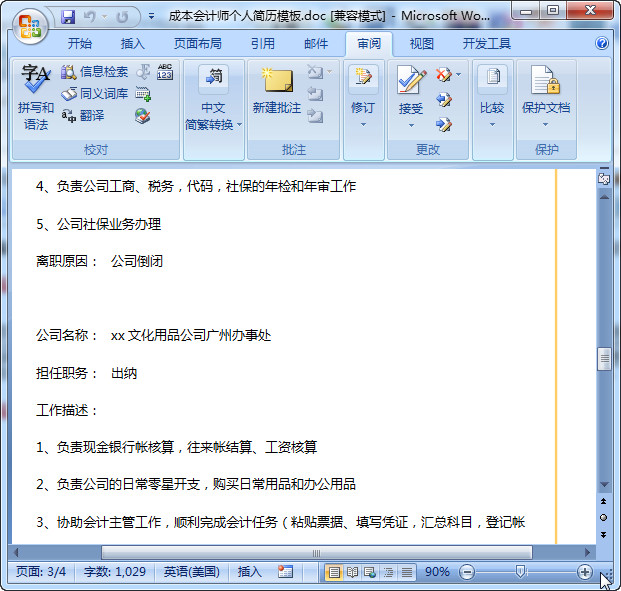The image size is (621, 591).
Task: Open the 修订 dropdown arrow
Action: coord(363,124)
